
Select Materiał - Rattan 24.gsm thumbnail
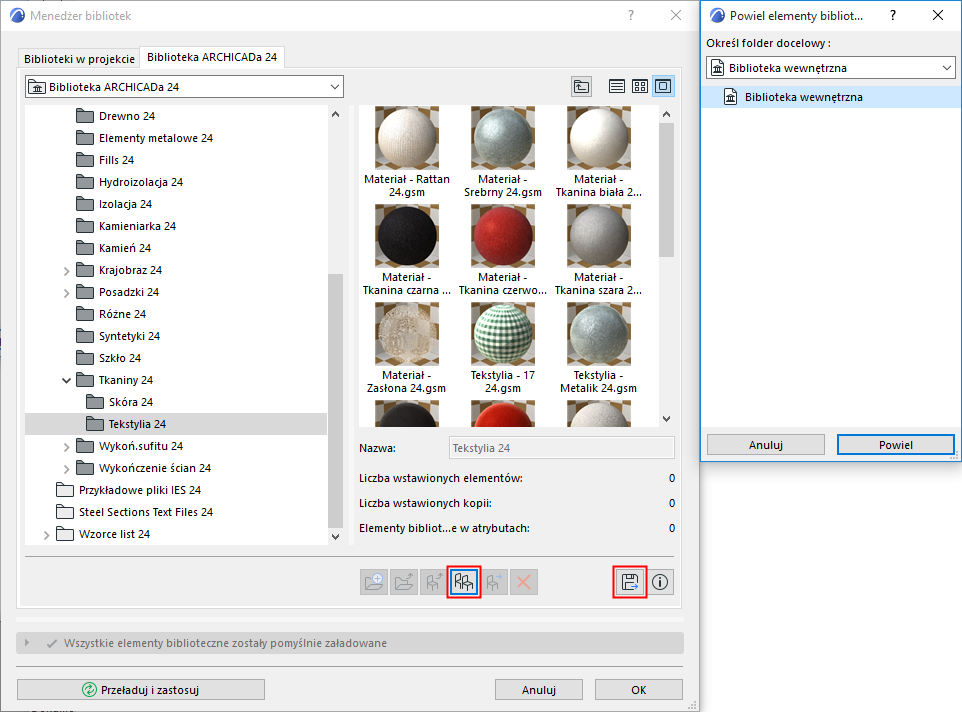407,138
